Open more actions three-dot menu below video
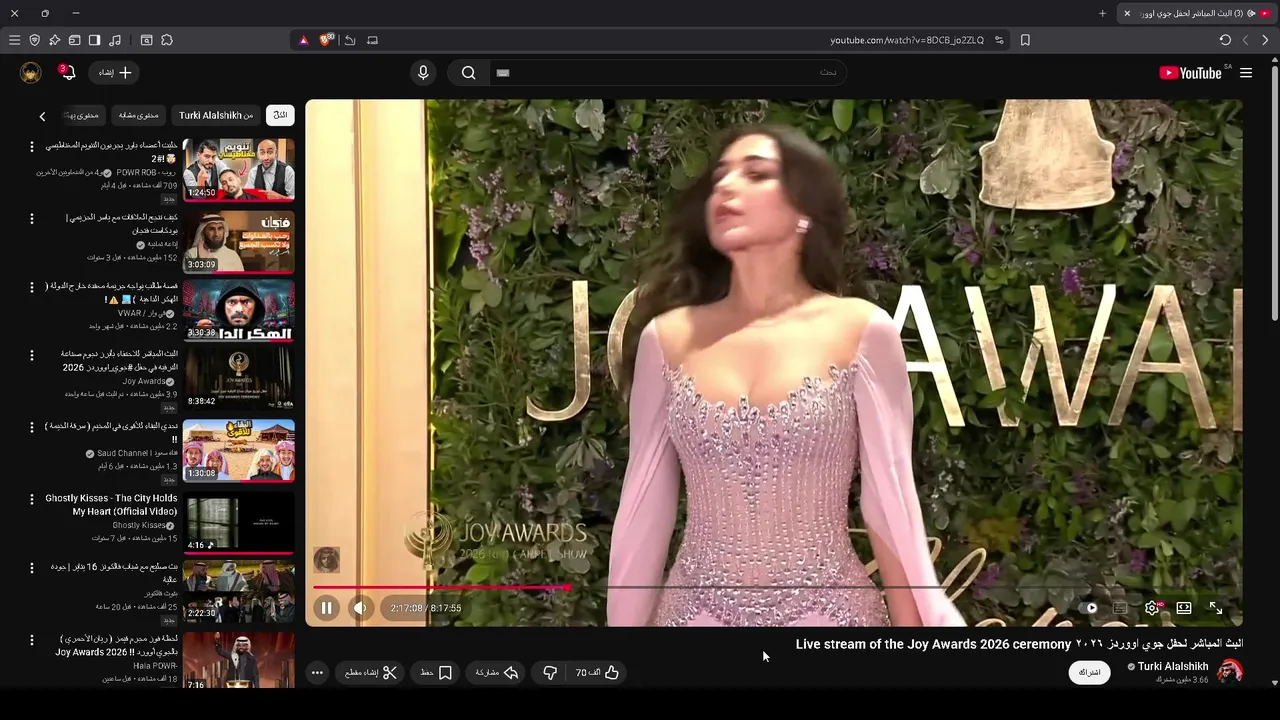Viewport: 1280px width, 720px height. (x=317, y=673)
